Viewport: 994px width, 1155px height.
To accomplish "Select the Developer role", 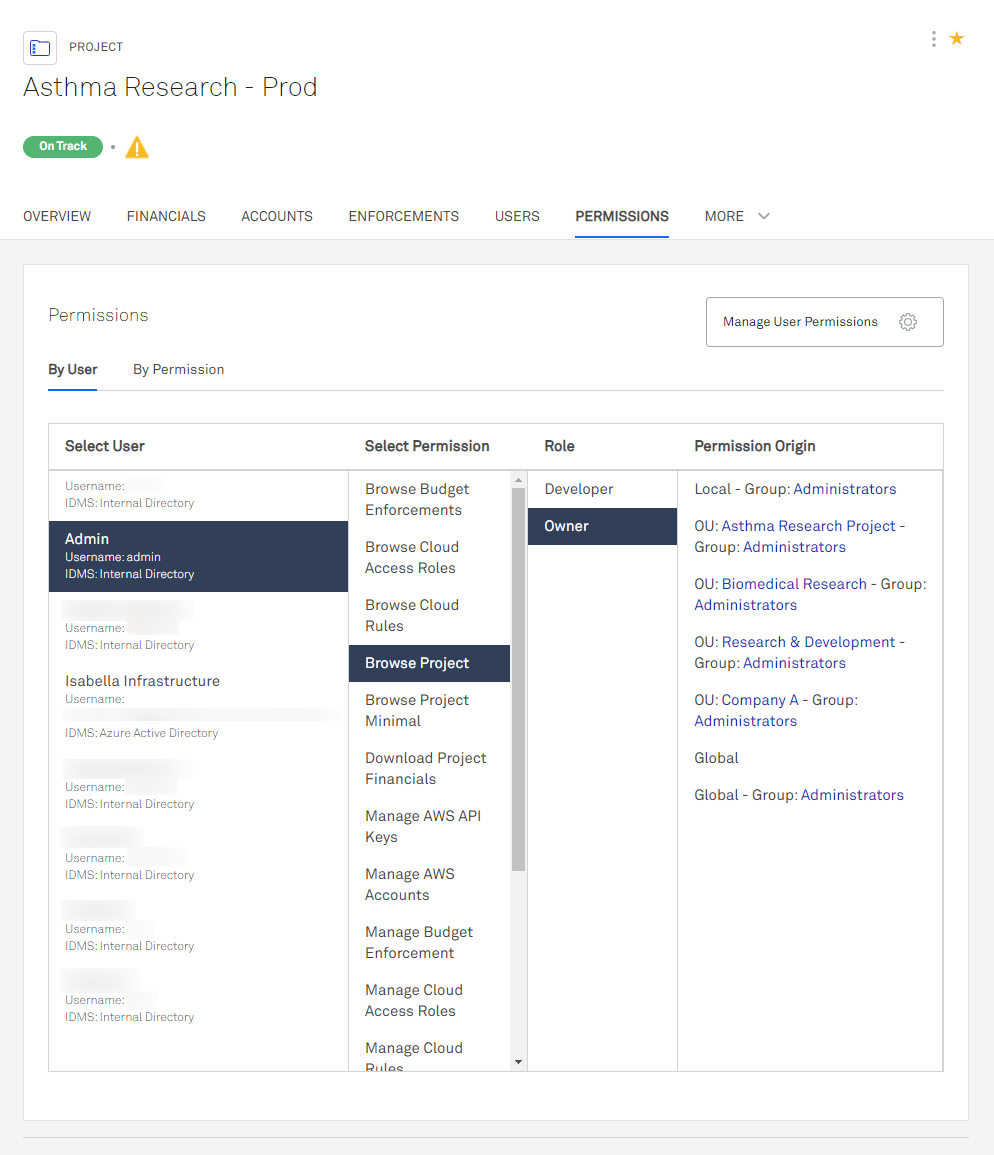I will (x=602, y=489).
